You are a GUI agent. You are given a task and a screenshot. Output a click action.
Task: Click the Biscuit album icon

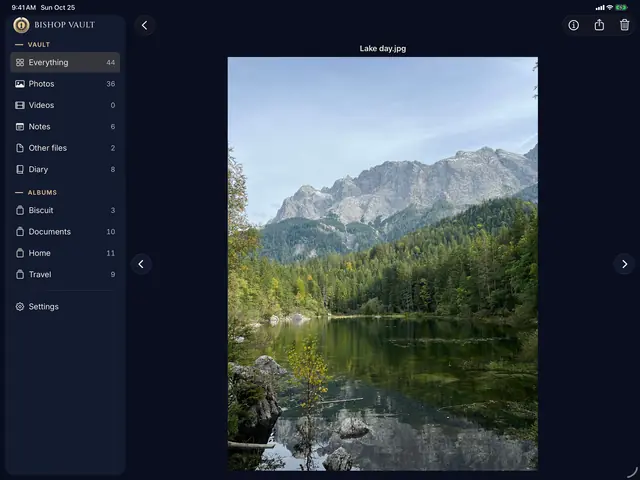(20, 210)
